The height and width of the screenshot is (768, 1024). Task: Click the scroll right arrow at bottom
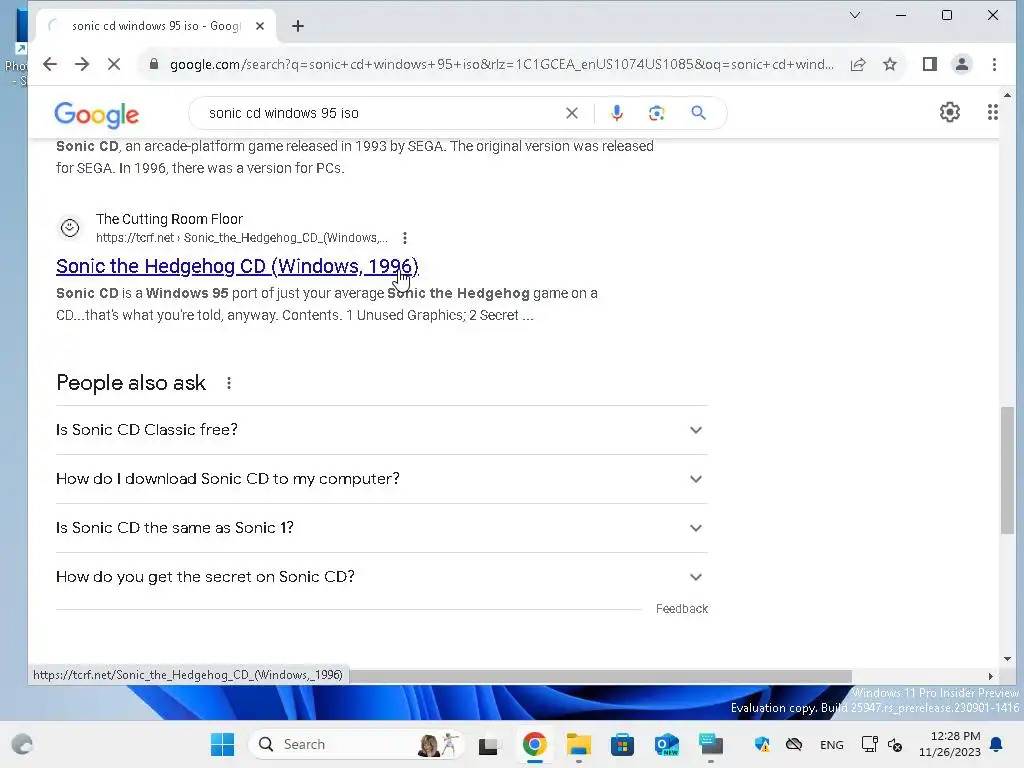click(x=991, y=677)
